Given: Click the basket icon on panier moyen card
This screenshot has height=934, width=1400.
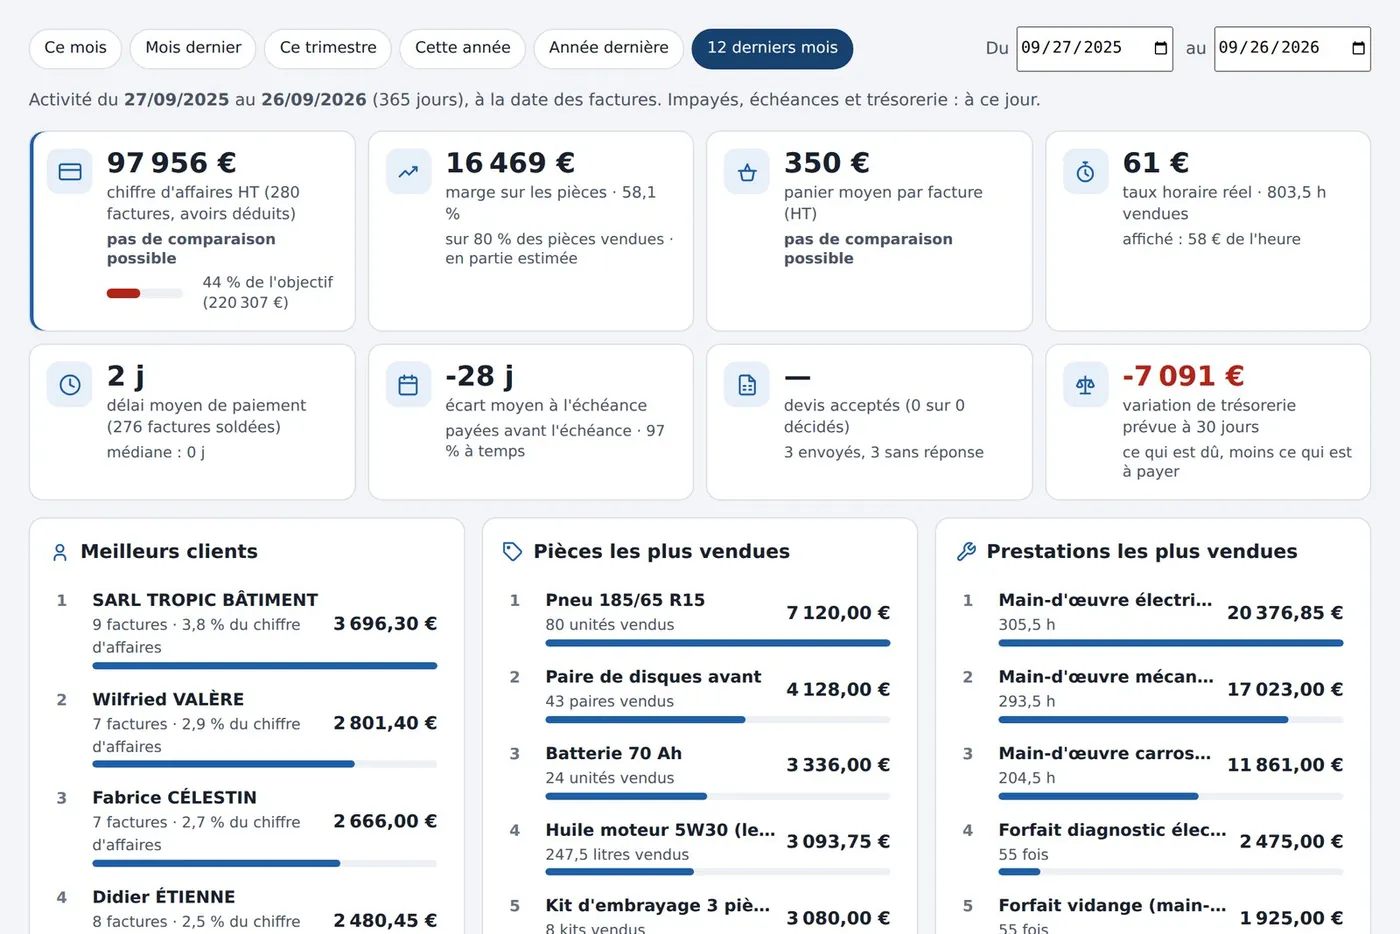Looking at the screenshot, I should click(747, 172).
